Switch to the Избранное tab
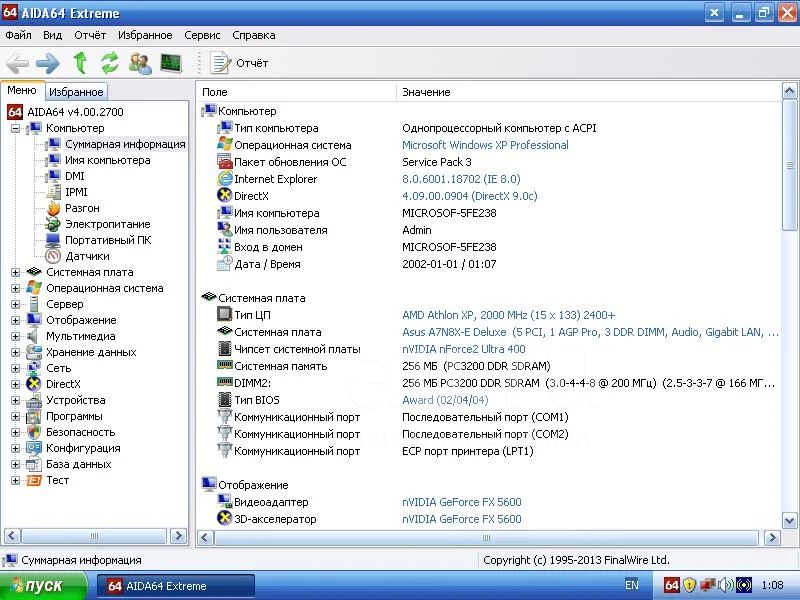 (76, 92)
